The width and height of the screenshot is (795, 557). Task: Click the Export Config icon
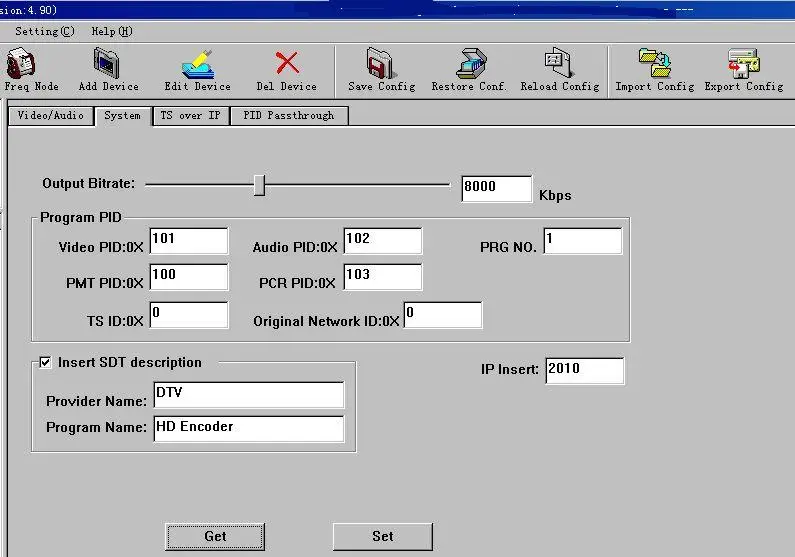coord(743,63)
